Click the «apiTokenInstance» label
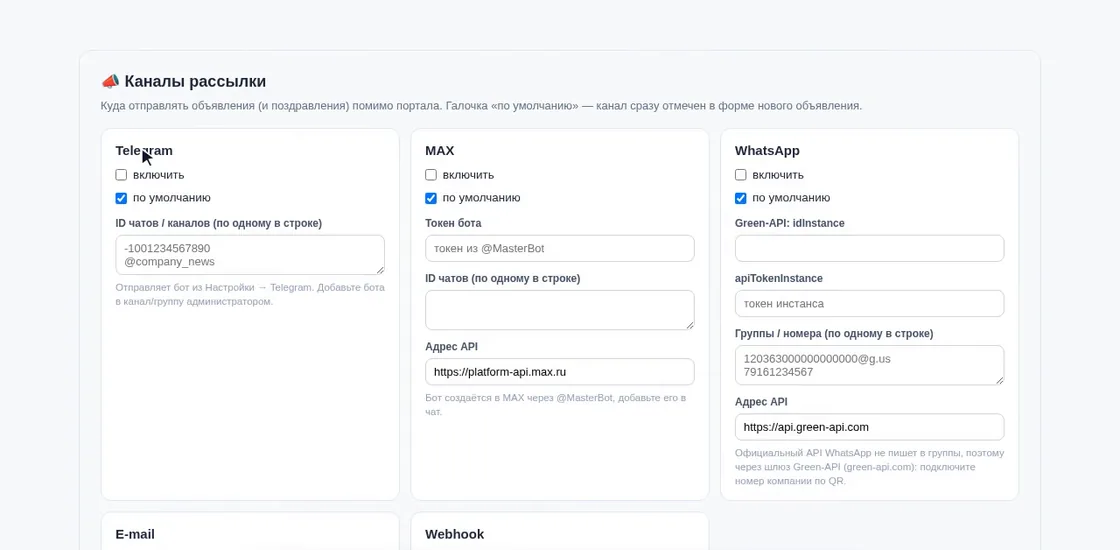Viewport: 1120px width, 550px height. pos(779,279)
